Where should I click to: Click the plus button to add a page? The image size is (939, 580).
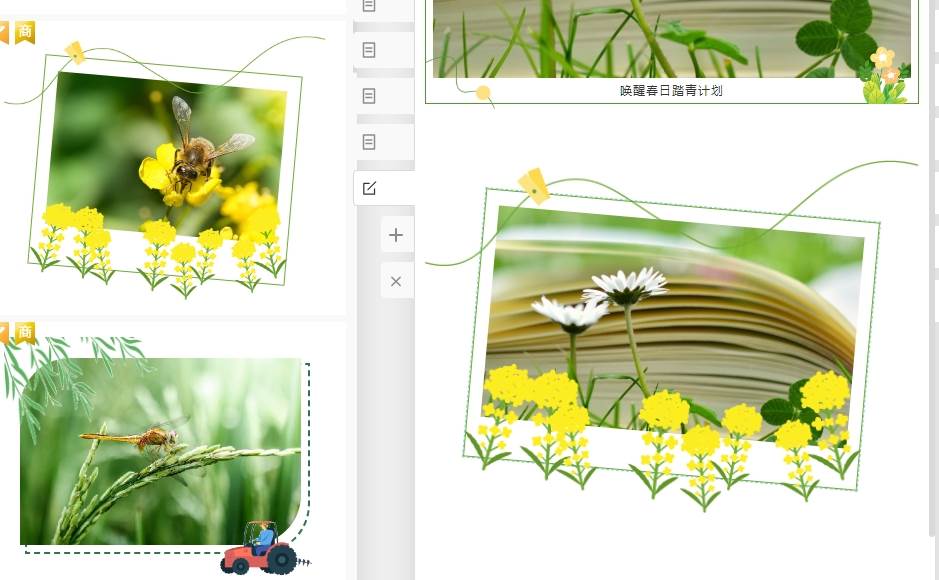click(x=396, y=235)
